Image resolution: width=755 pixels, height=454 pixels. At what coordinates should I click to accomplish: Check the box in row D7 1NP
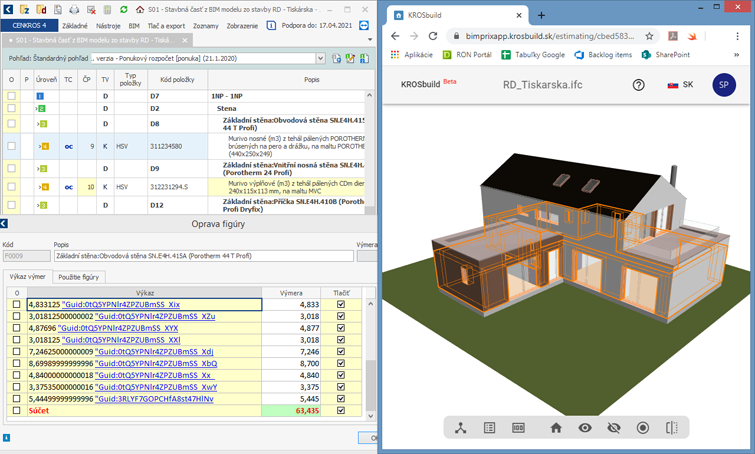pyautogui.click(x=12, y=96)
